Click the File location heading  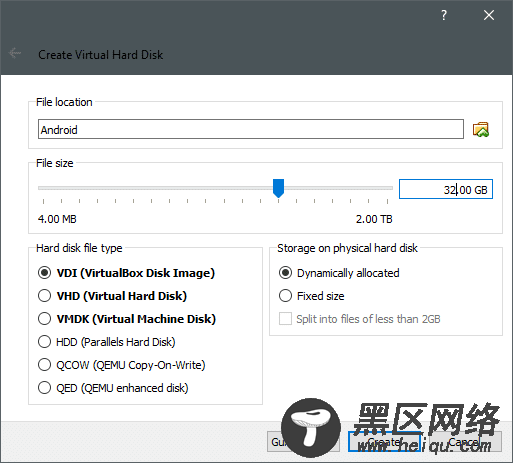[x=64, y=102]
